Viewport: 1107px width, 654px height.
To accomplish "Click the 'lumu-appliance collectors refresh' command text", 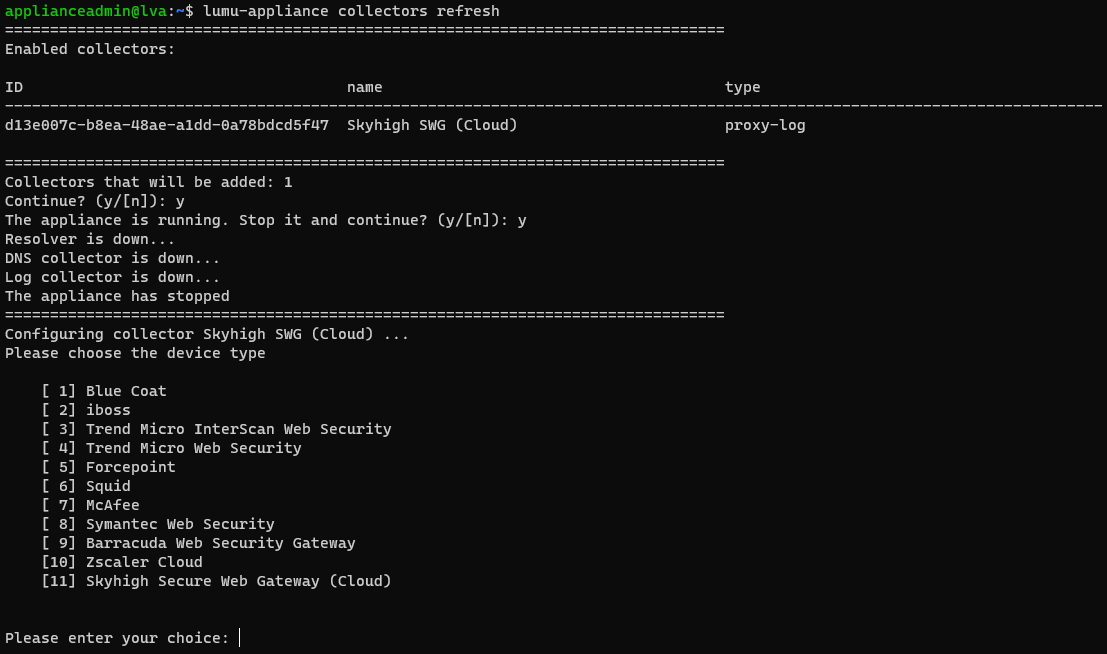I will [351, 11].
